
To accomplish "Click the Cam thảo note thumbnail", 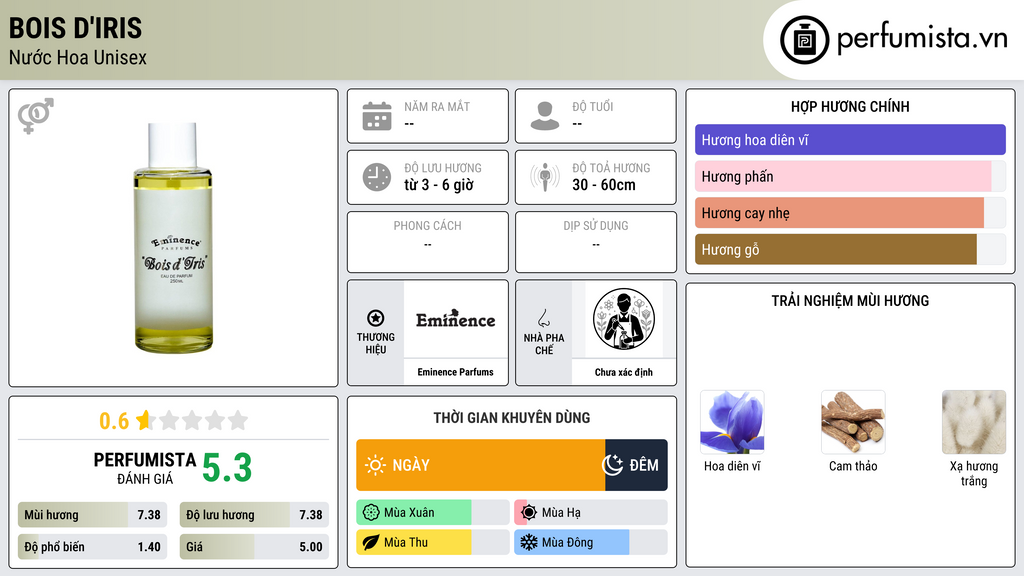I will [853, 422].
